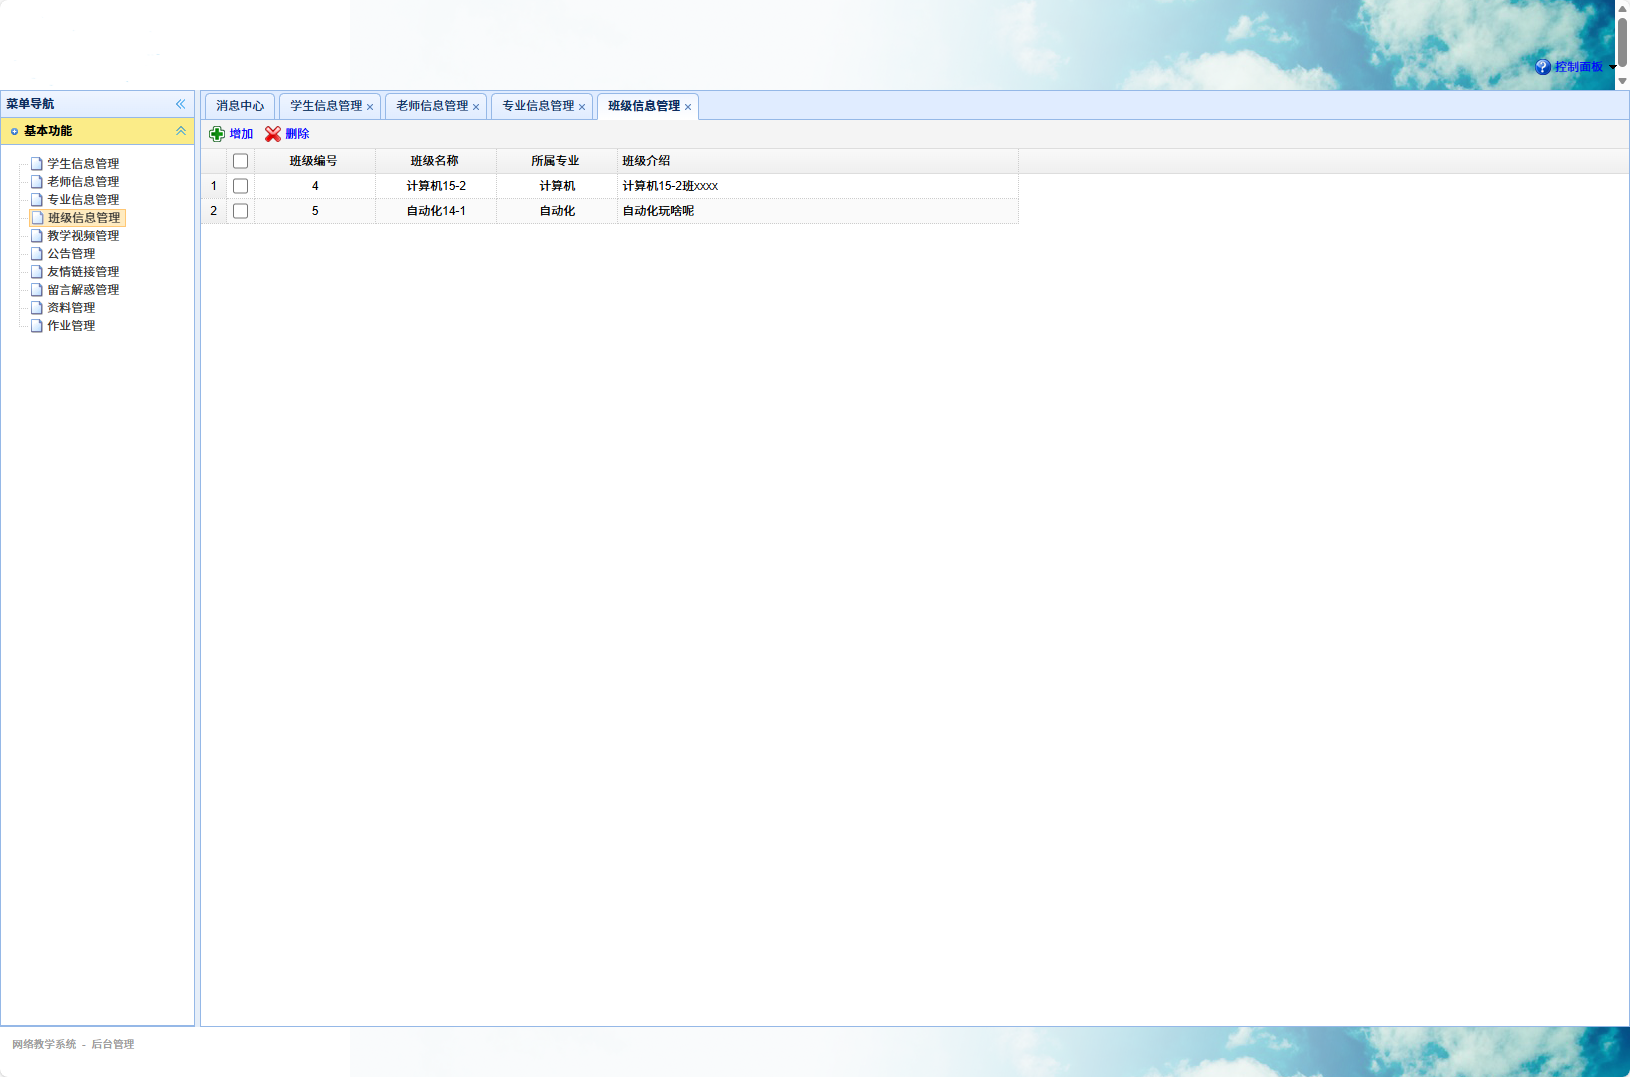Screen dimensions: 1630x1077
Task: Switch to the 学生信息管理 tab
Action: [x=326, y=106]
